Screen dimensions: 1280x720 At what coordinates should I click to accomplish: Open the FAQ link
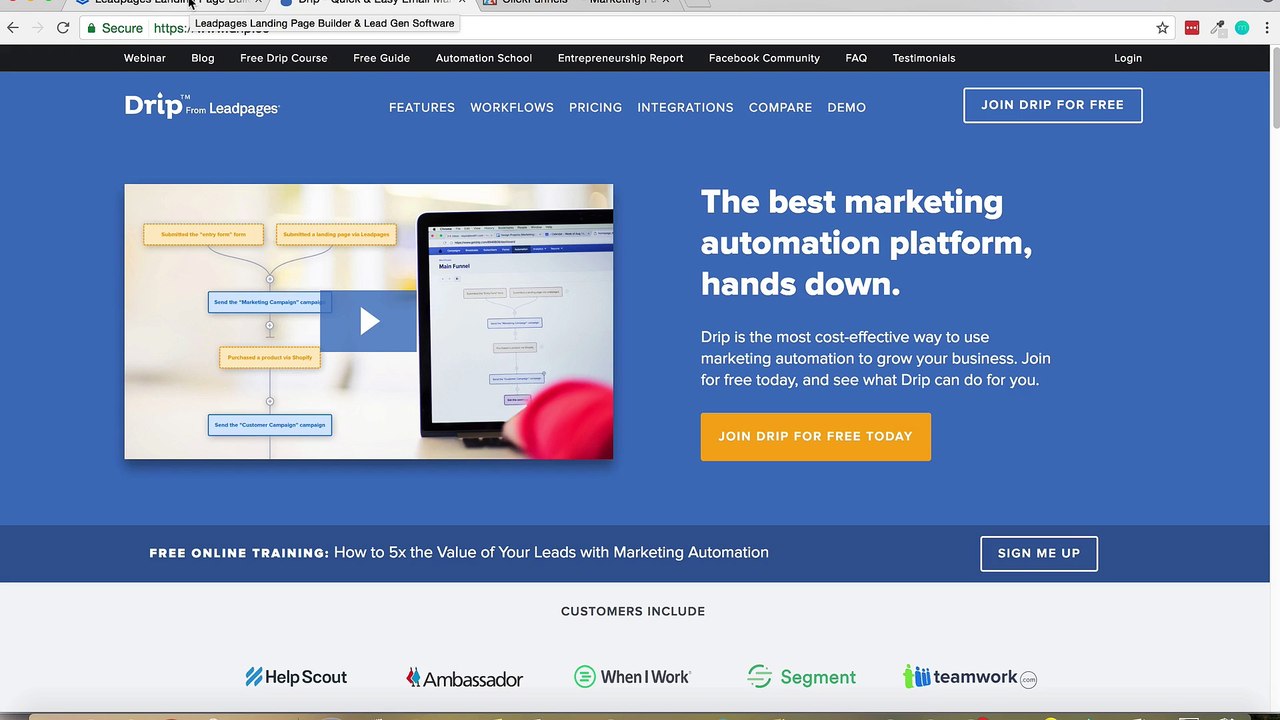pyautogui.click(x=856, y=58)
